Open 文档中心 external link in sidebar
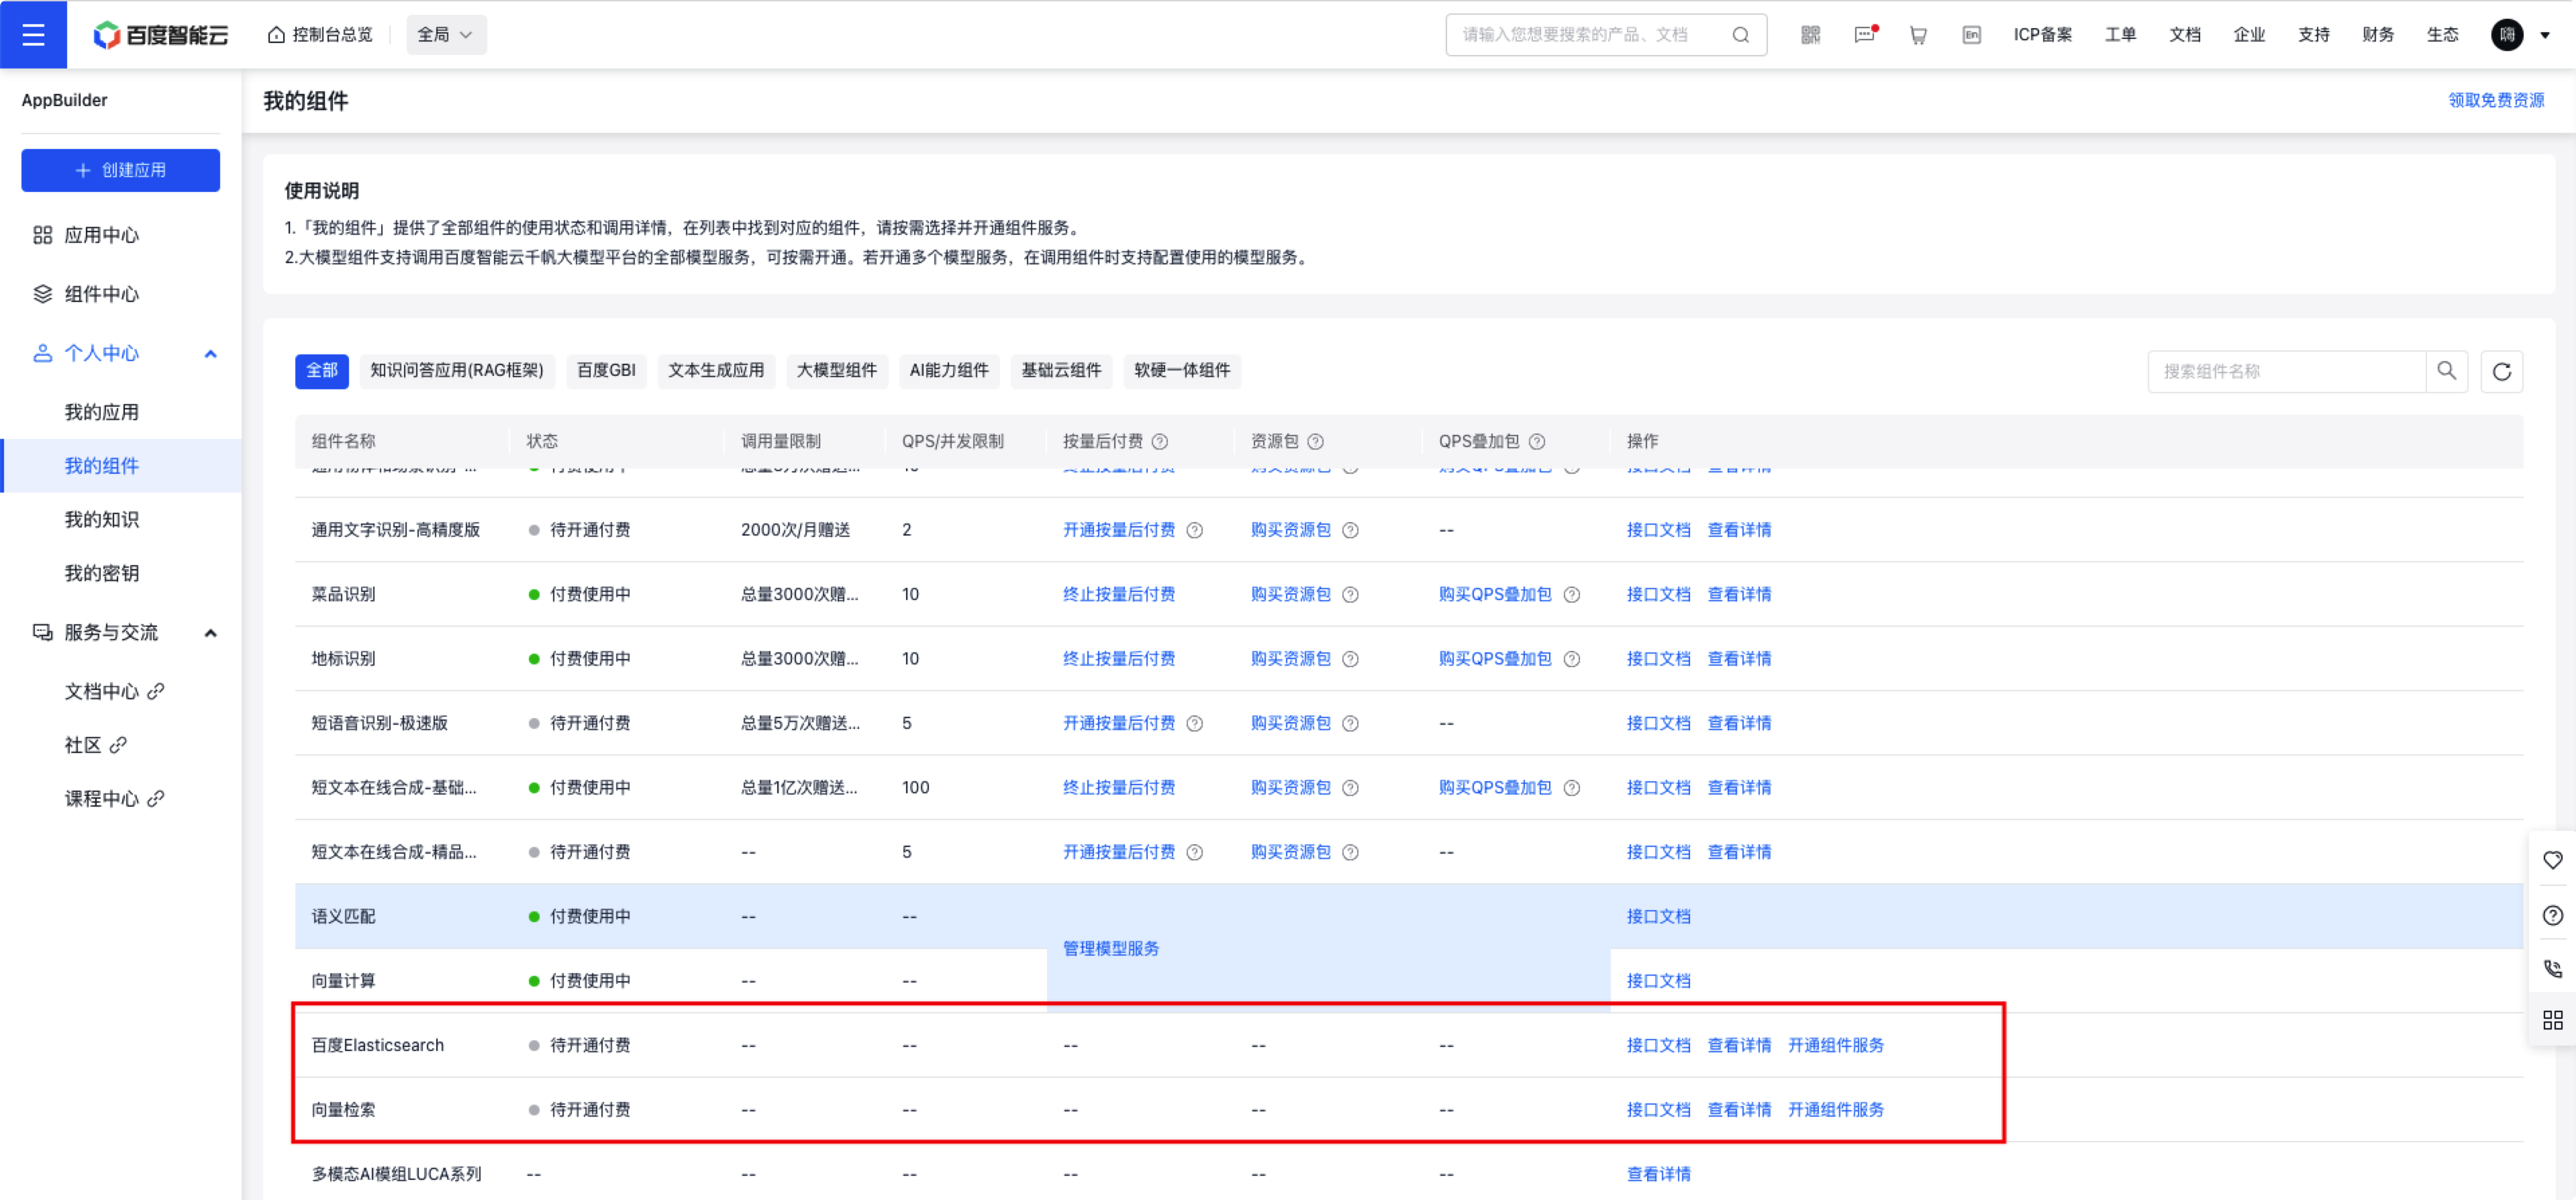The width and height of the screenshot is (2576, 1200). tap(115, 691)
